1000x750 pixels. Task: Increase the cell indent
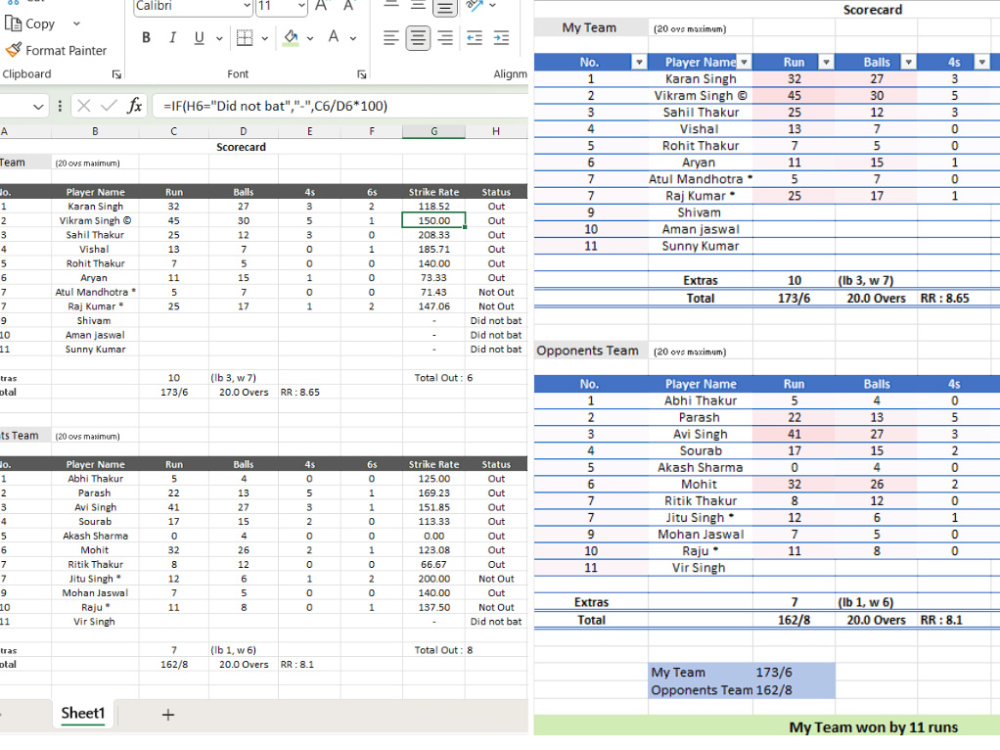click(x=501, y=38)
